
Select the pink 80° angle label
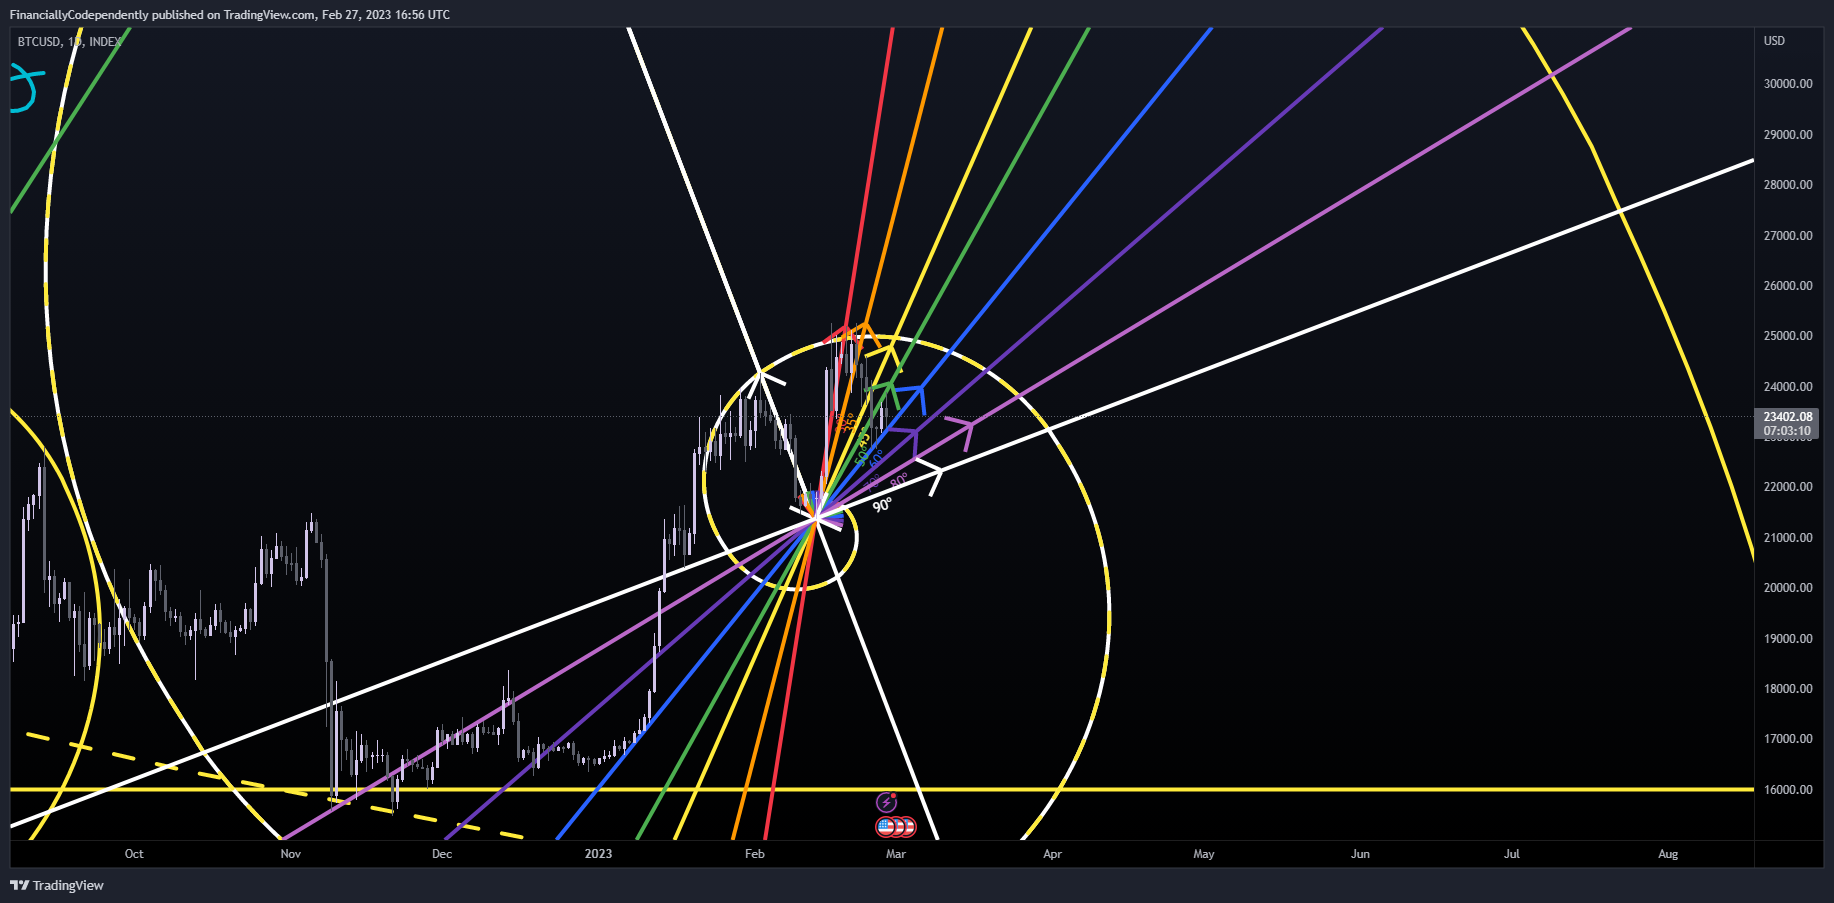[x=899, y=481]
